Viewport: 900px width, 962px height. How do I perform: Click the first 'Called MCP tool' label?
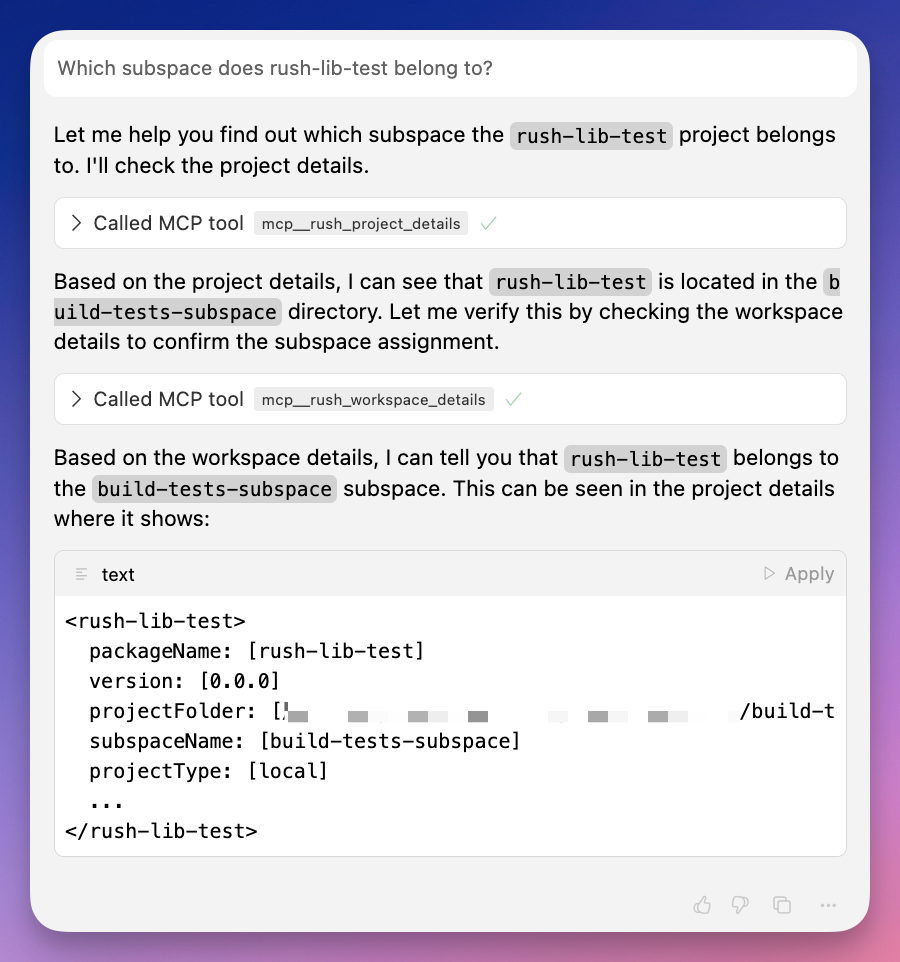(x=168, y=224)
